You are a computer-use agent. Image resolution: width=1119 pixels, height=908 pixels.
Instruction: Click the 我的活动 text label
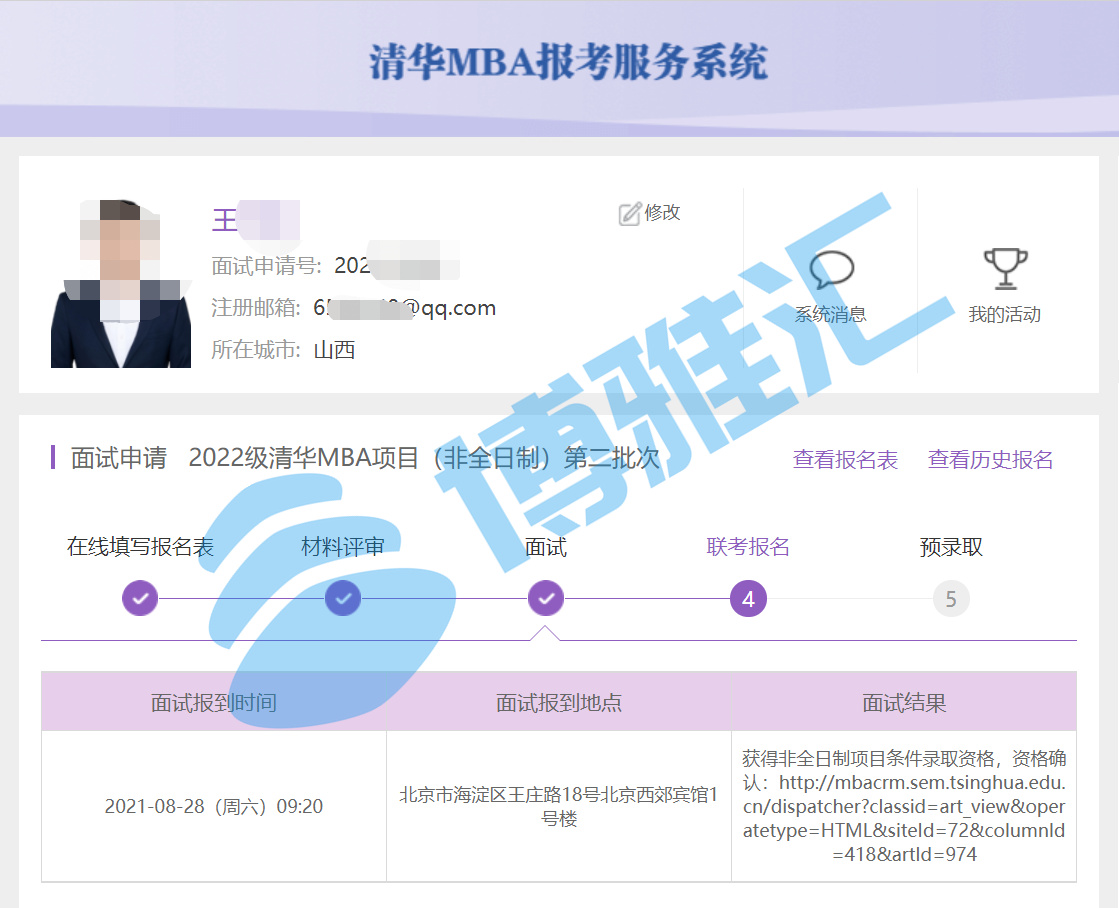click(1005, 314)
